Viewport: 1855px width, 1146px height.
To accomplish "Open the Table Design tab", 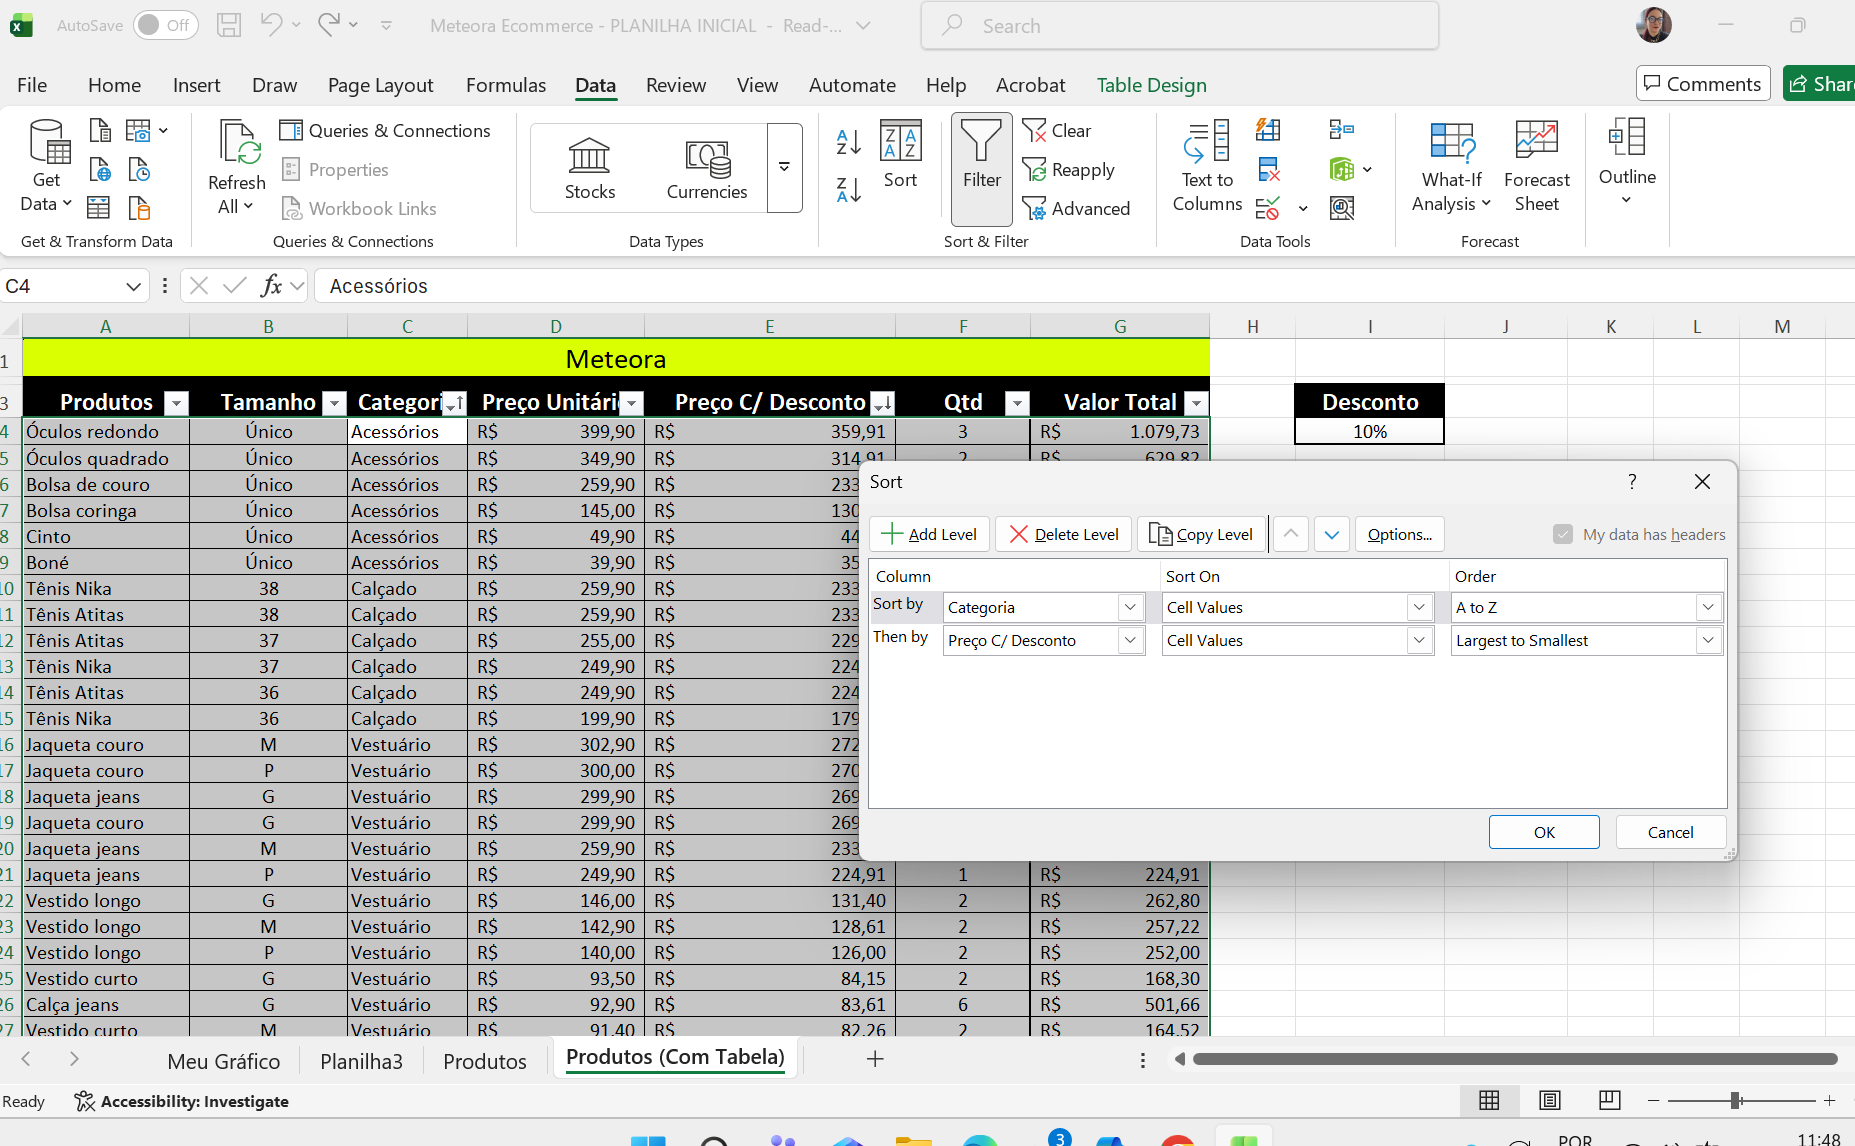I will pos(1152,85).
